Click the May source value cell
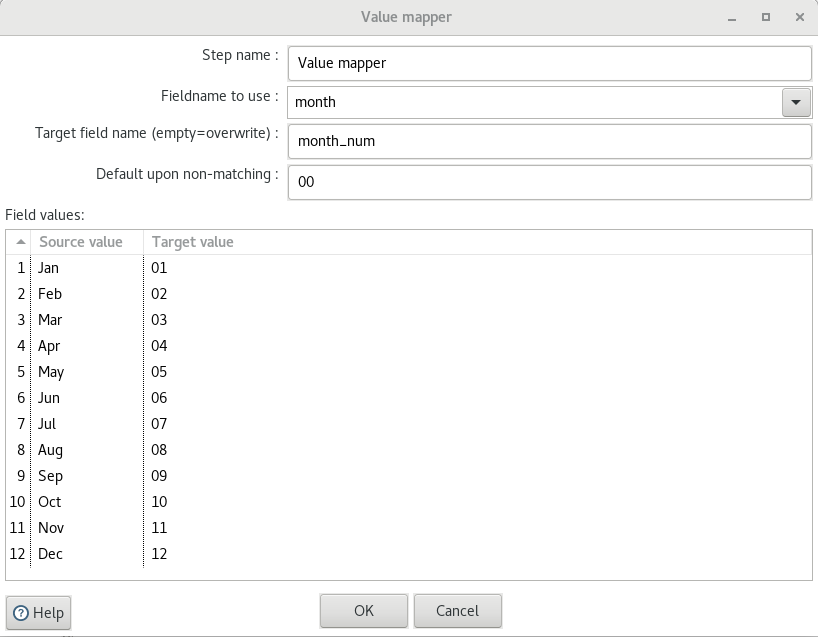The image size is (818, 637). 87,371
